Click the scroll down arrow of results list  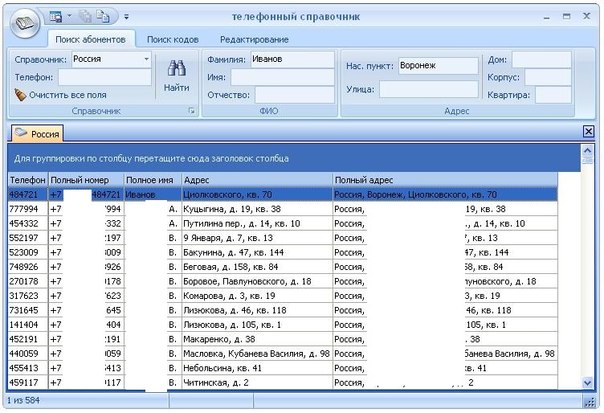tap(587, 383)
